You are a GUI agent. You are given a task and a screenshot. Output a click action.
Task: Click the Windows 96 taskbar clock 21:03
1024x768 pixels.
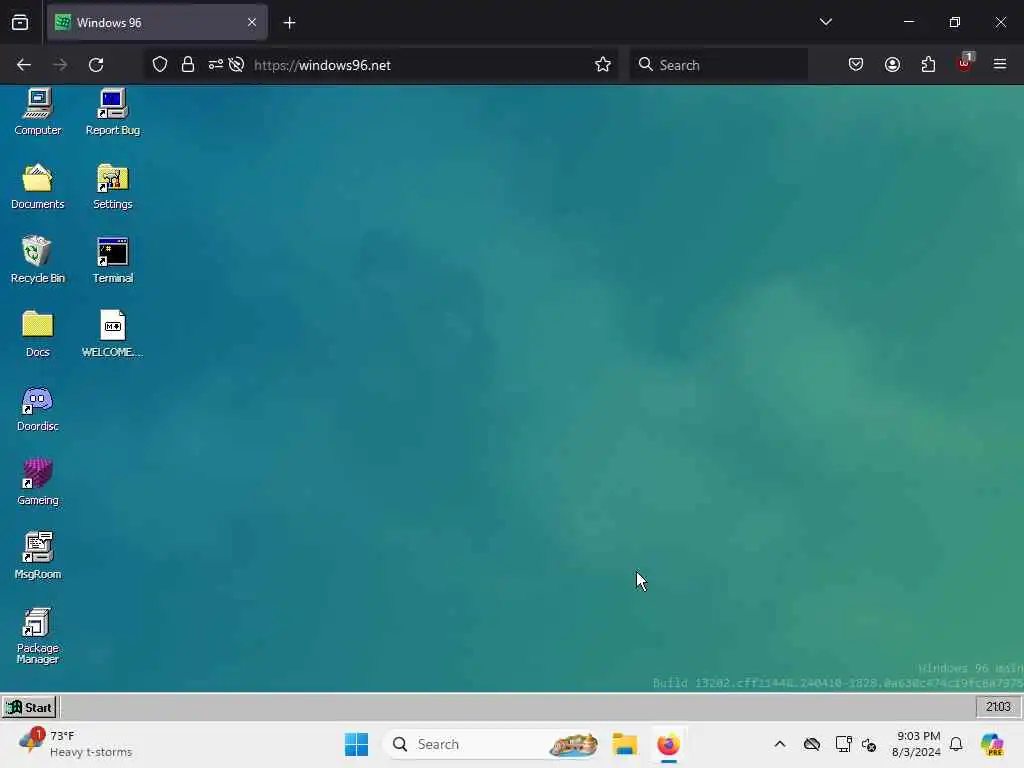click(998, 707)
